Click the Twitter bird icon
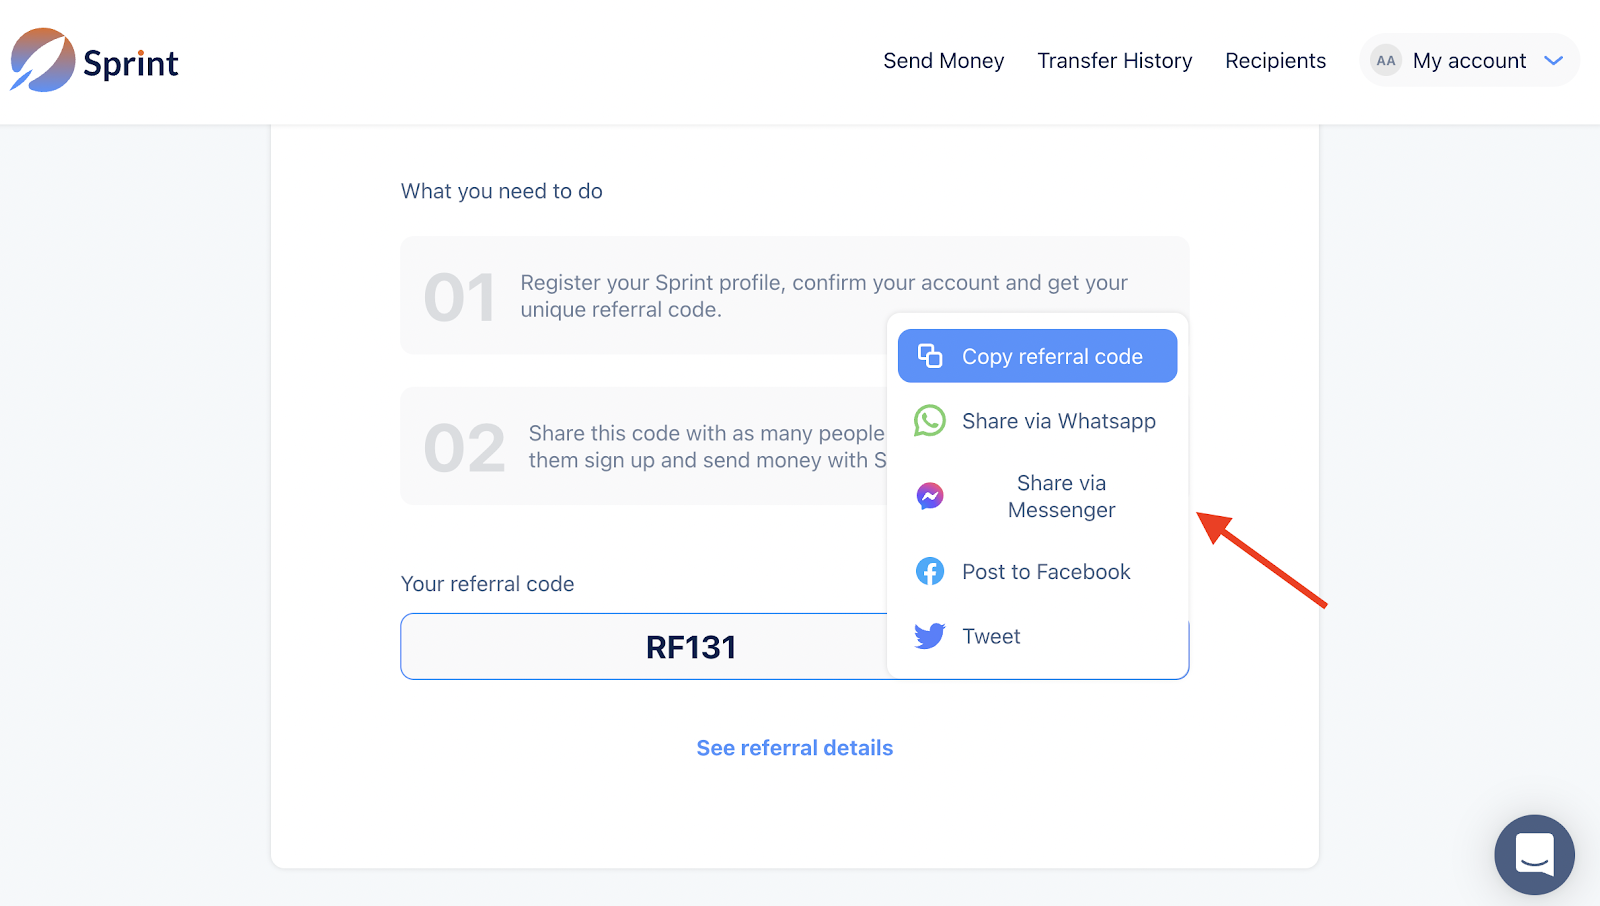This screenshot has height=906, width=1600. (x=930, y=636)
